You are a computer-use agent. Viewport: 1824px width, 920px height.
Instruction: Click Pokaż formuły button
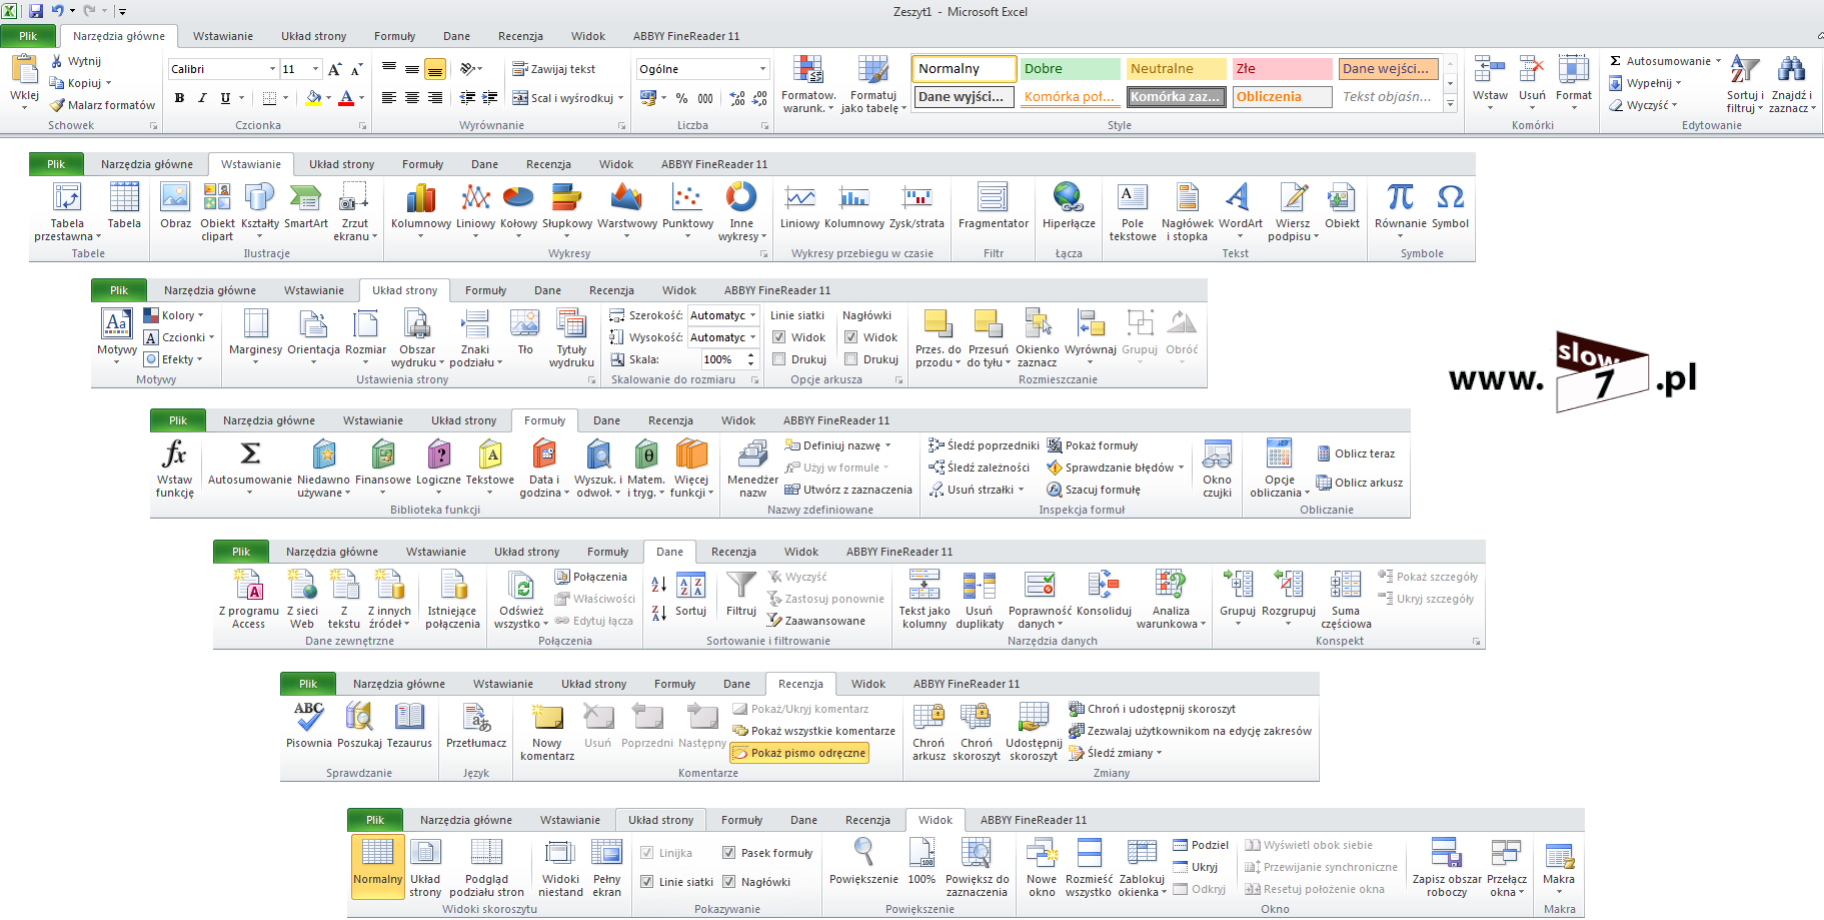[1092, 446]
